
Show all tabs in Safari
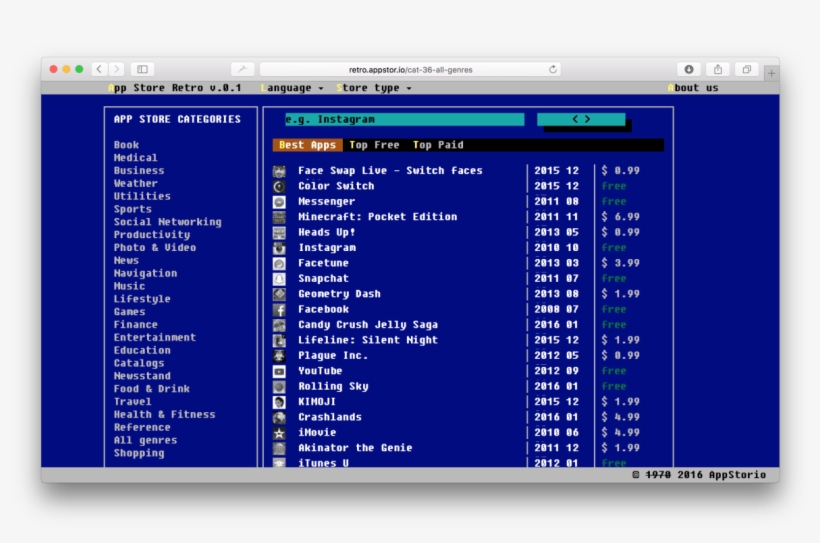747,69
